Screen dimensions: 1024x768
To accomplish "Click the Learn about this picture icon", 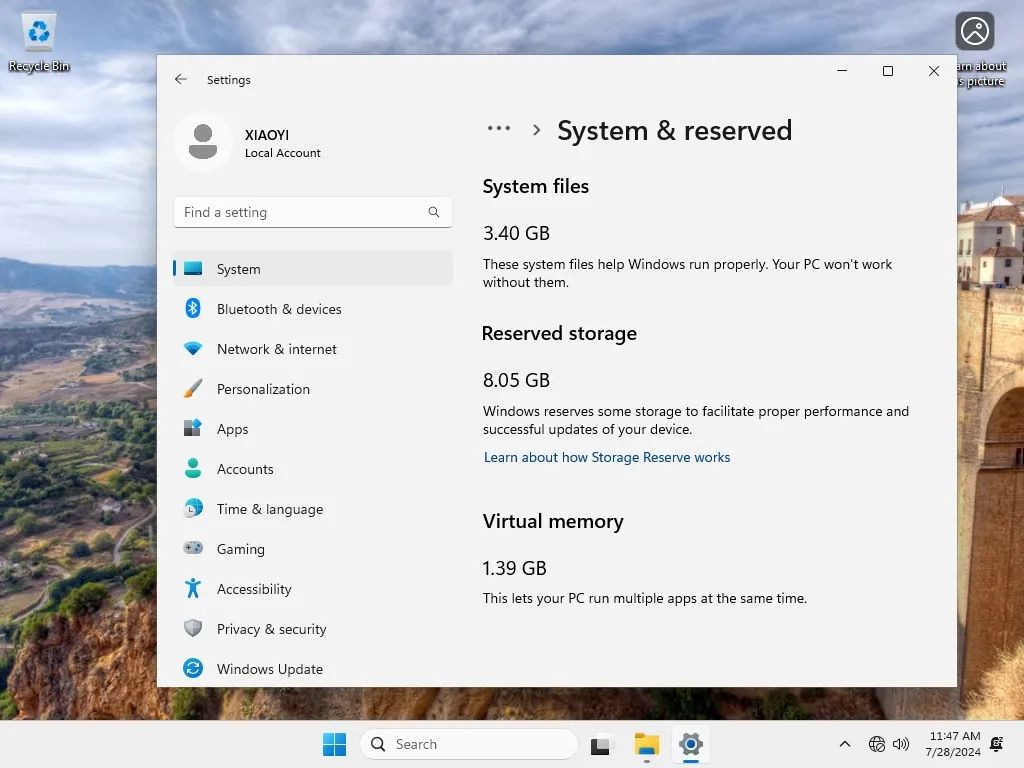I will (x=974, y=31).
